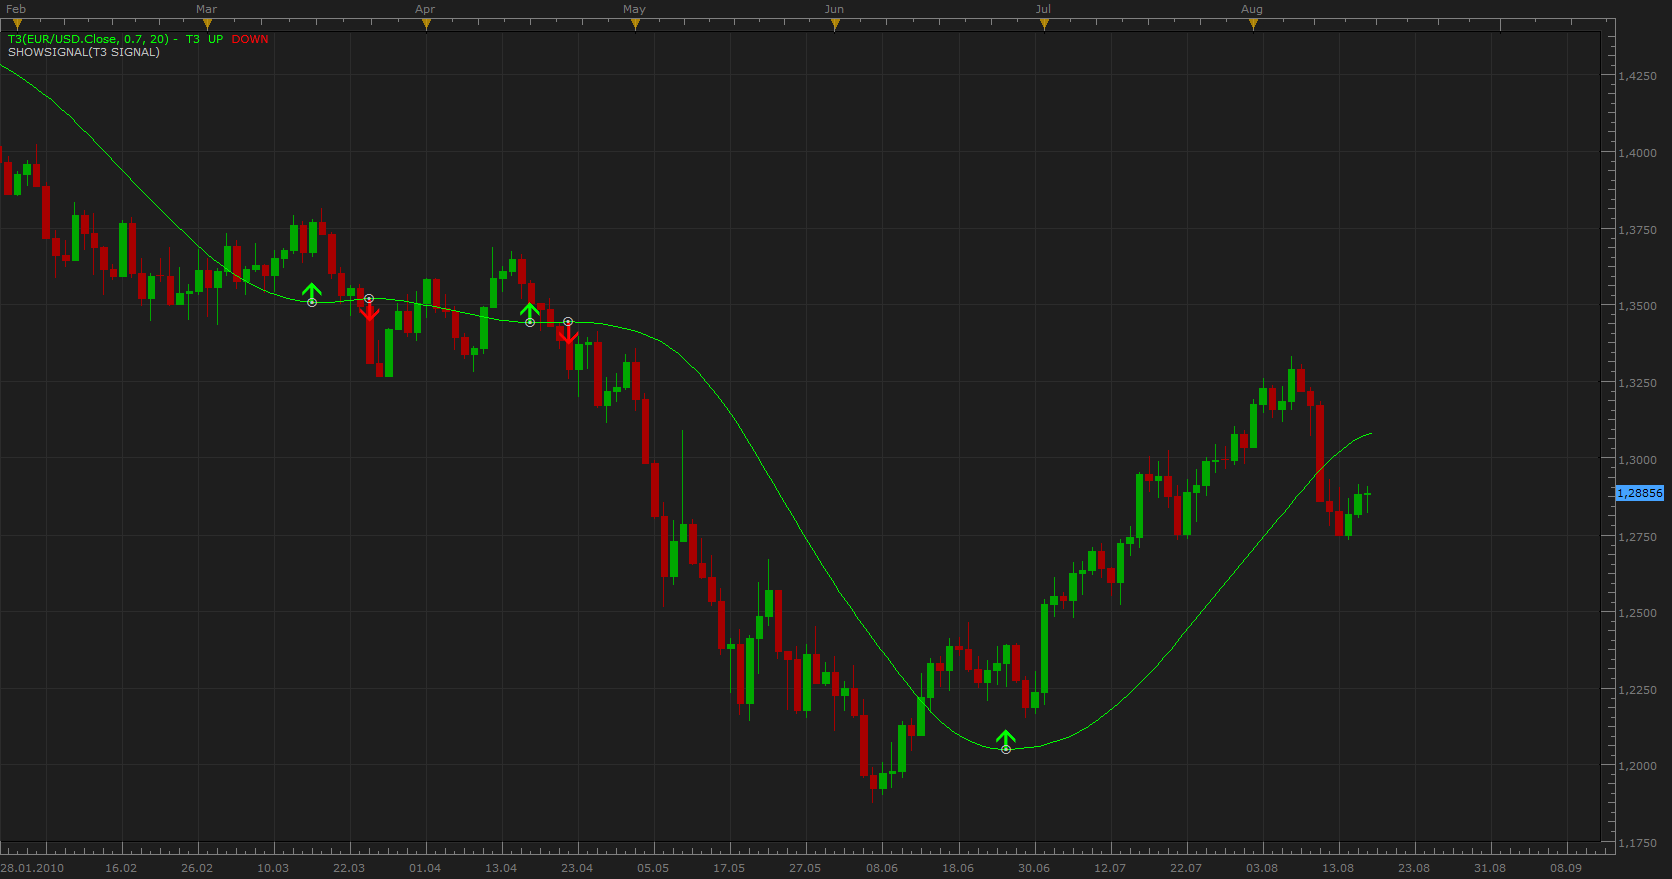
Task: Click the 1,2750 price axis label
Action: 1638,537
